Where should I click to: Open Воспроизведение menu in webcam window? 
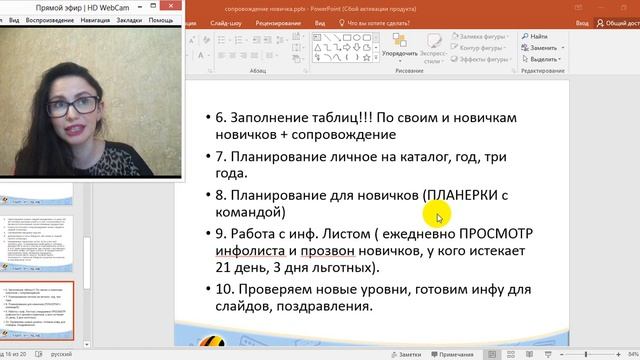coord(50,20)
